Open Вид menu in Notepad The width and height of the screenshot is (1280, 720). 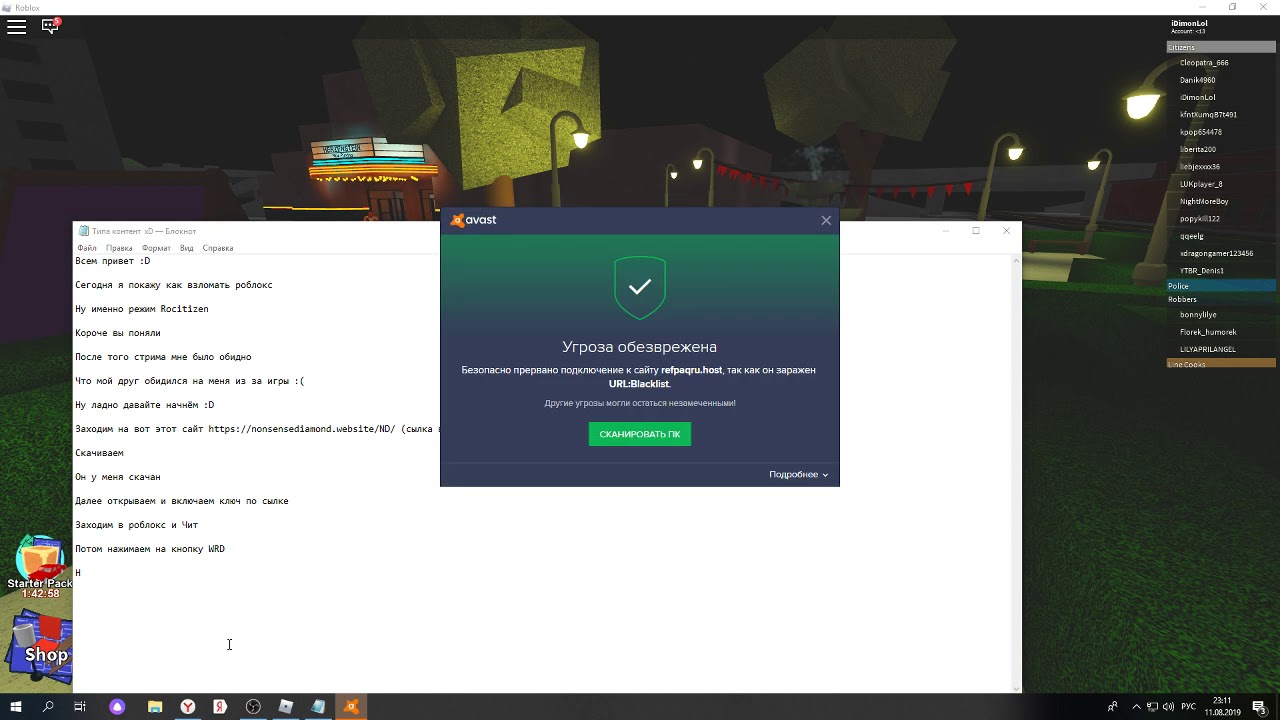(187, 248)
